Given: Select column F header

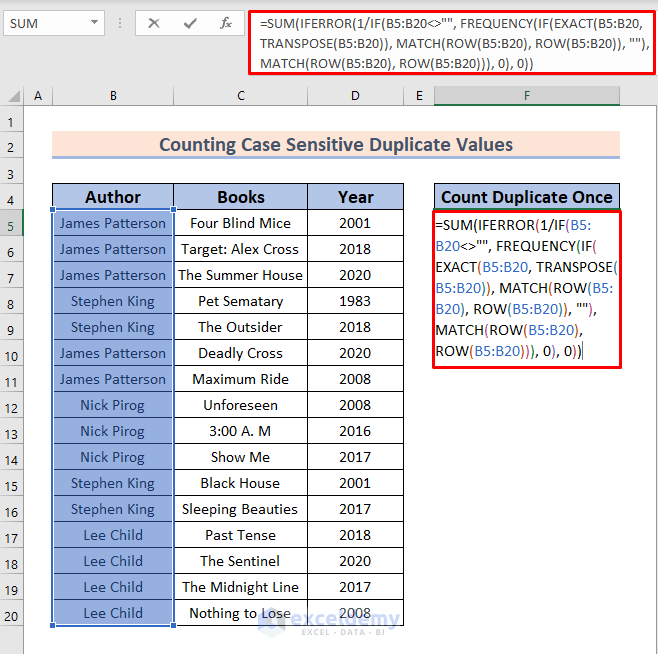Looking at the screenshot, I should tap(527, 96).
